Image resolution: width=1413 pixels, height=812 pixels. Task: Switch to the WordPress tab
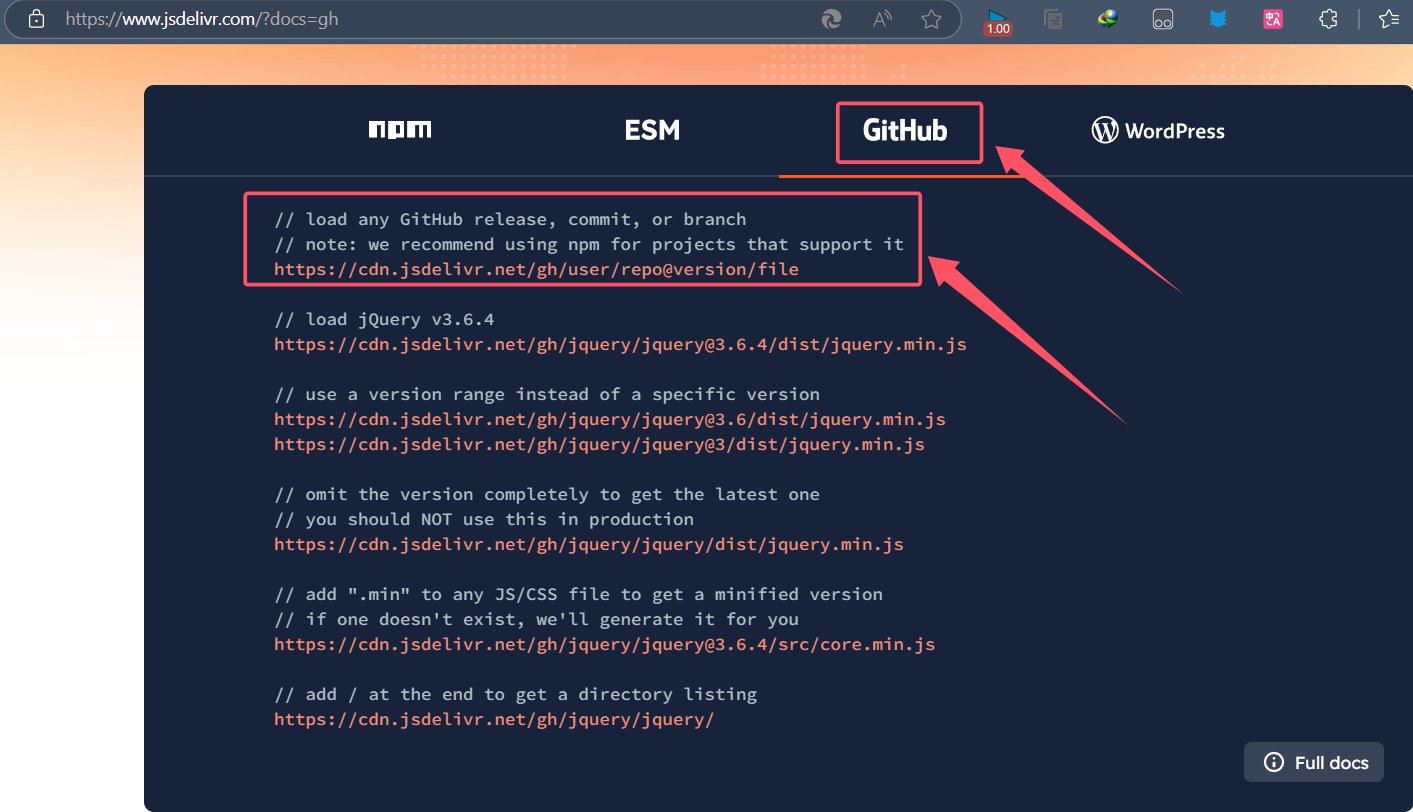tap(1158, 131)
